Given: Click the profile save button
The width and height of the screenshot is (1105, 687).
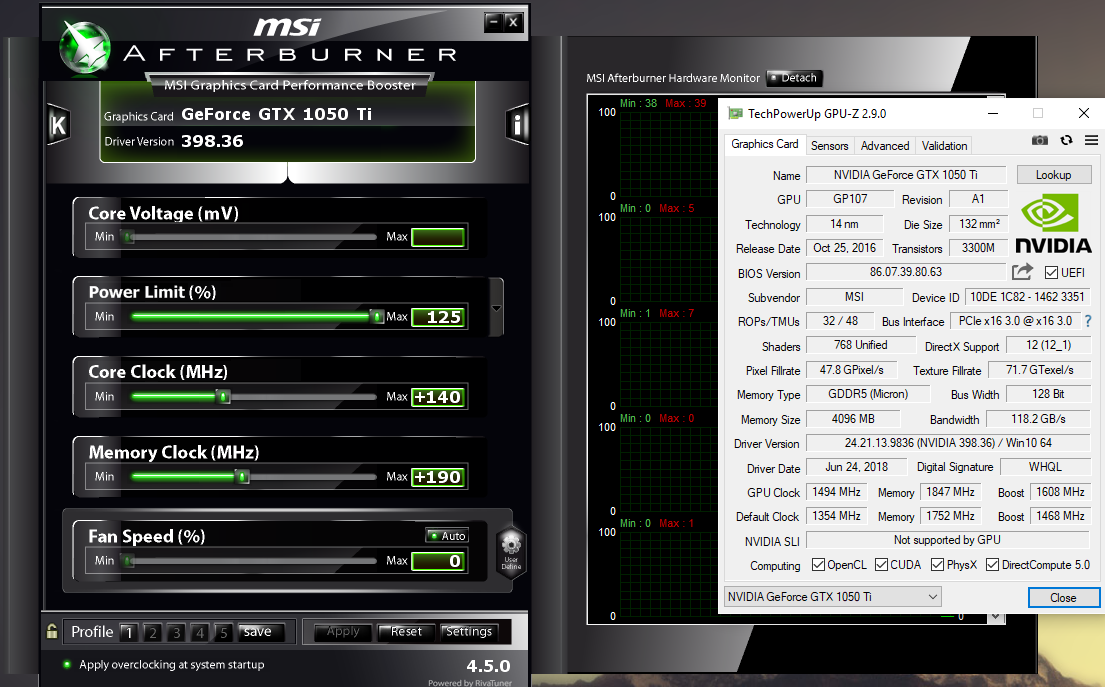Looking at the screenshot, I should (x=261, y=632).
